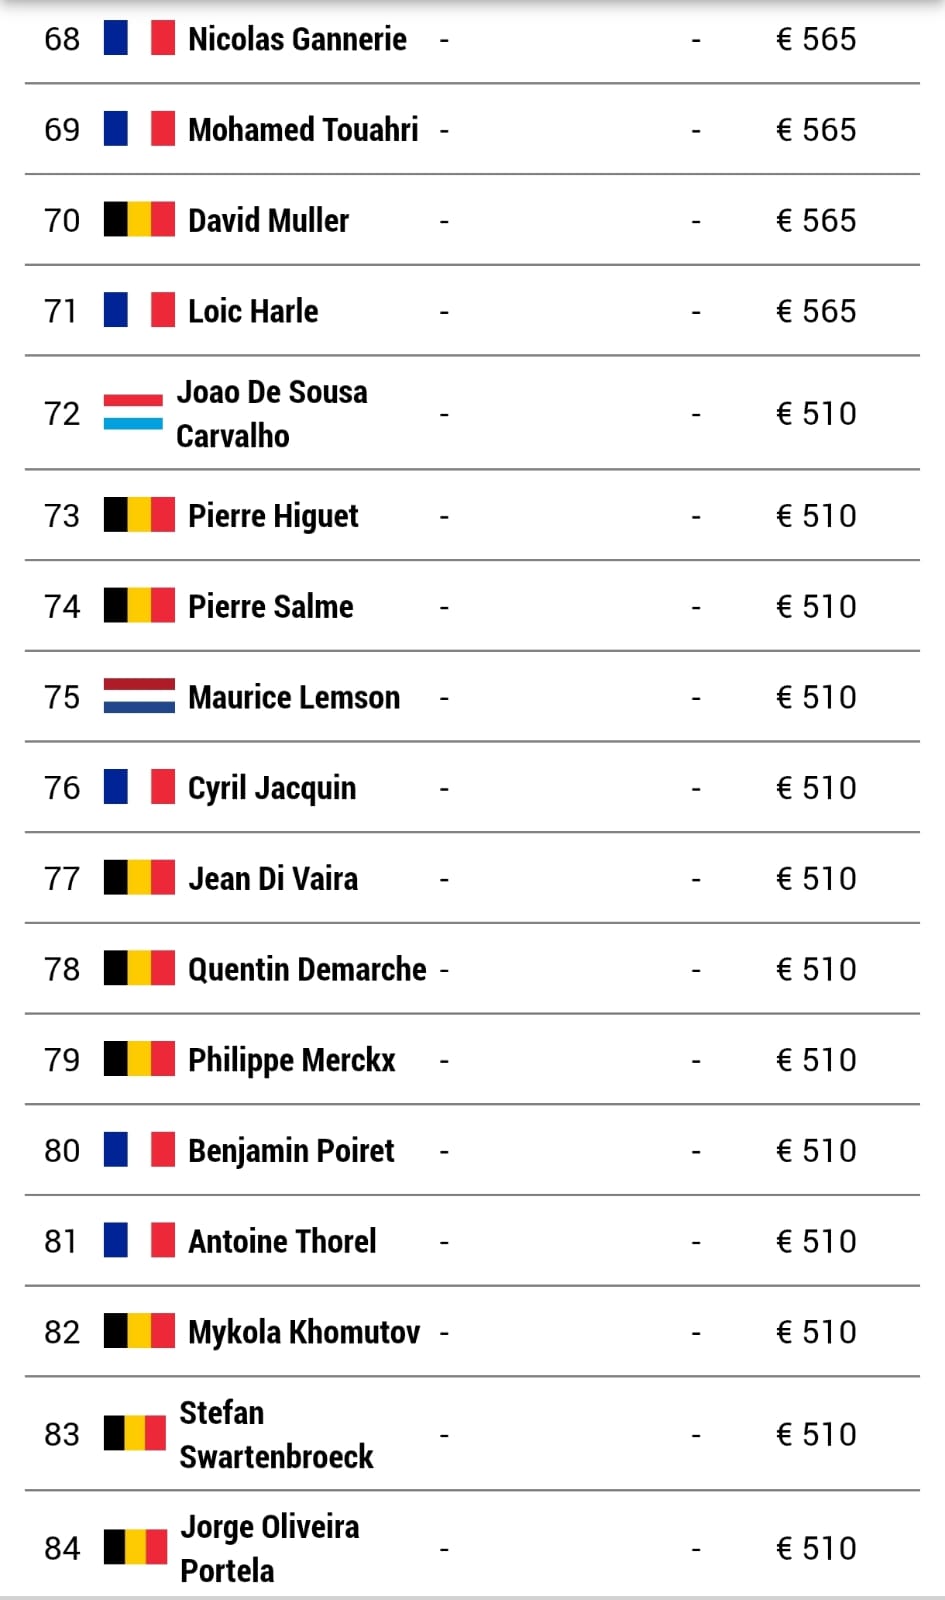Image resolution: width=945 pixels, height=1600 pixels.
Task: Click the French flag next to Antoine Thorel
Action: pos(139,1241)
